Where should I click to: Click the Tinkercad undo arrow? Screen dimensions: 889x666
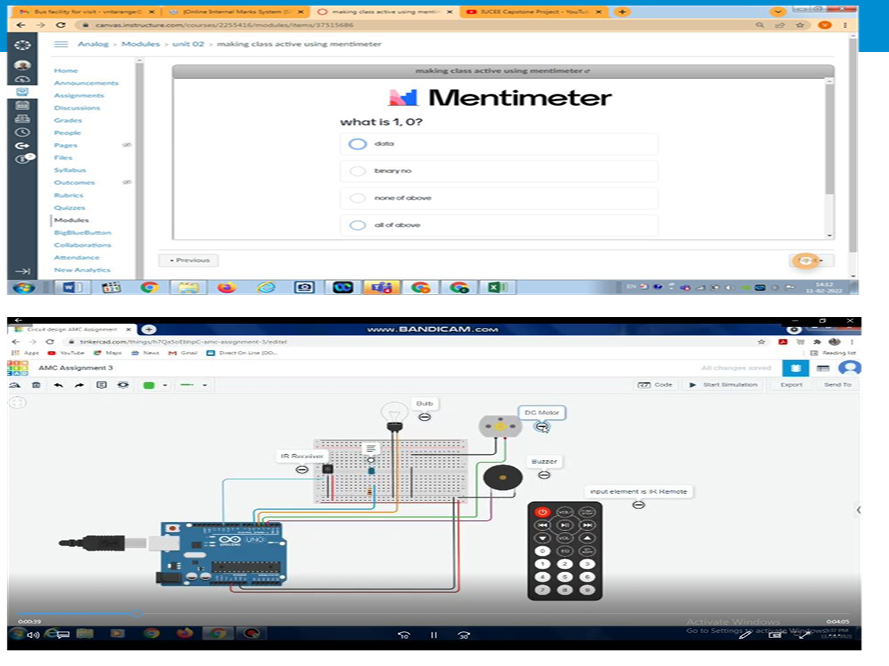(x=58, y=385)
